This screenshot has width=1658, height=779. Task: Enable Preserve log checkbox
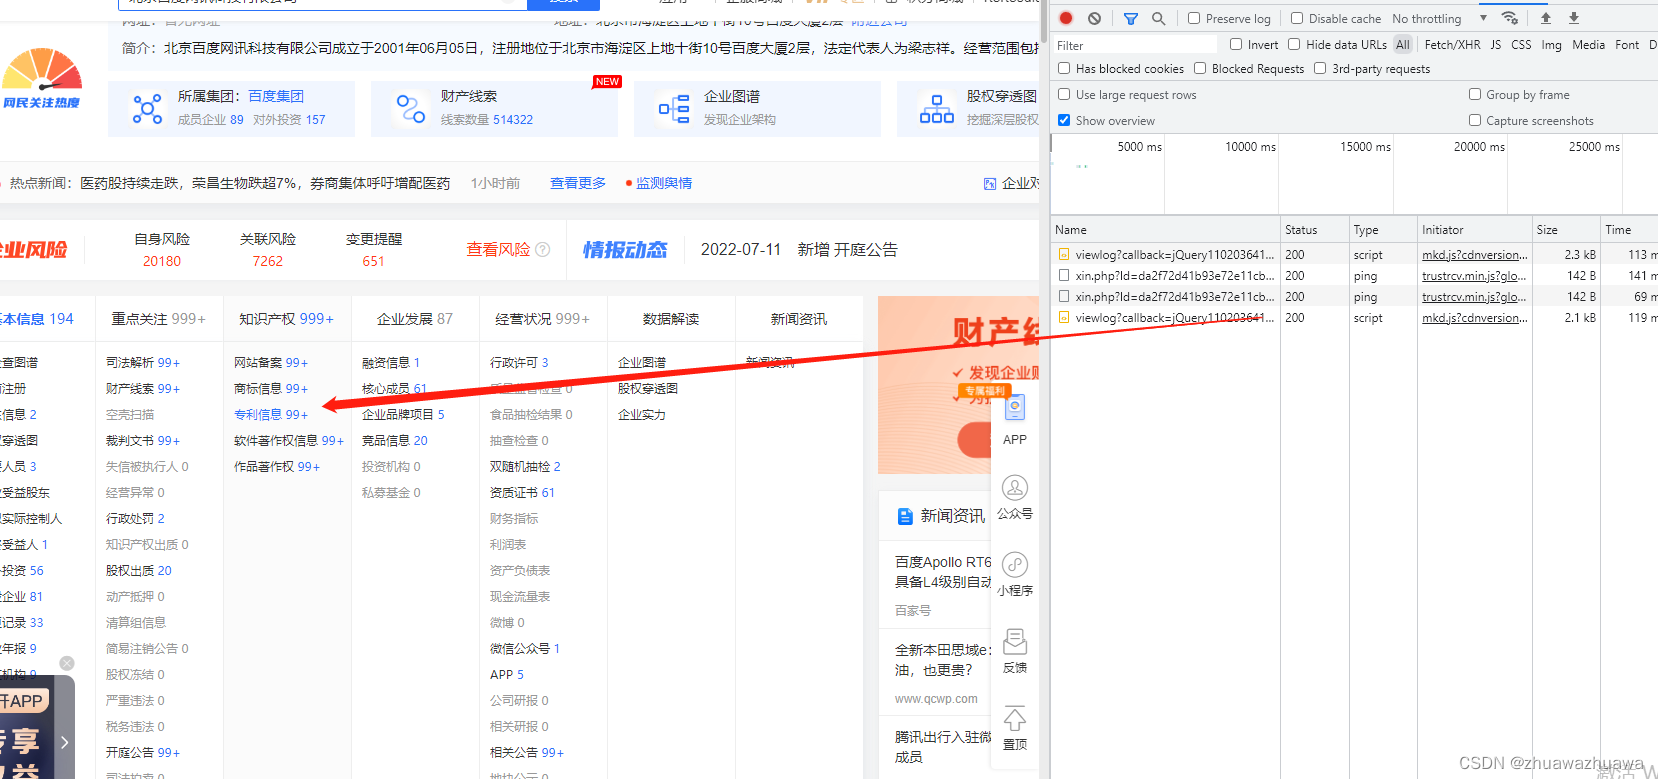coord(1194,18)
